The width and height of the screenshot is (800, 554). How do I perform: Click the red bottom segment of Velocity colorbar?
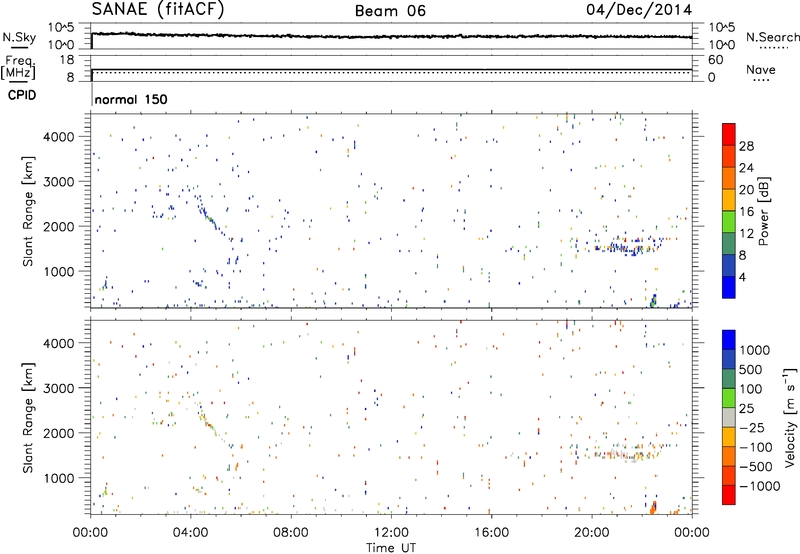729,495
